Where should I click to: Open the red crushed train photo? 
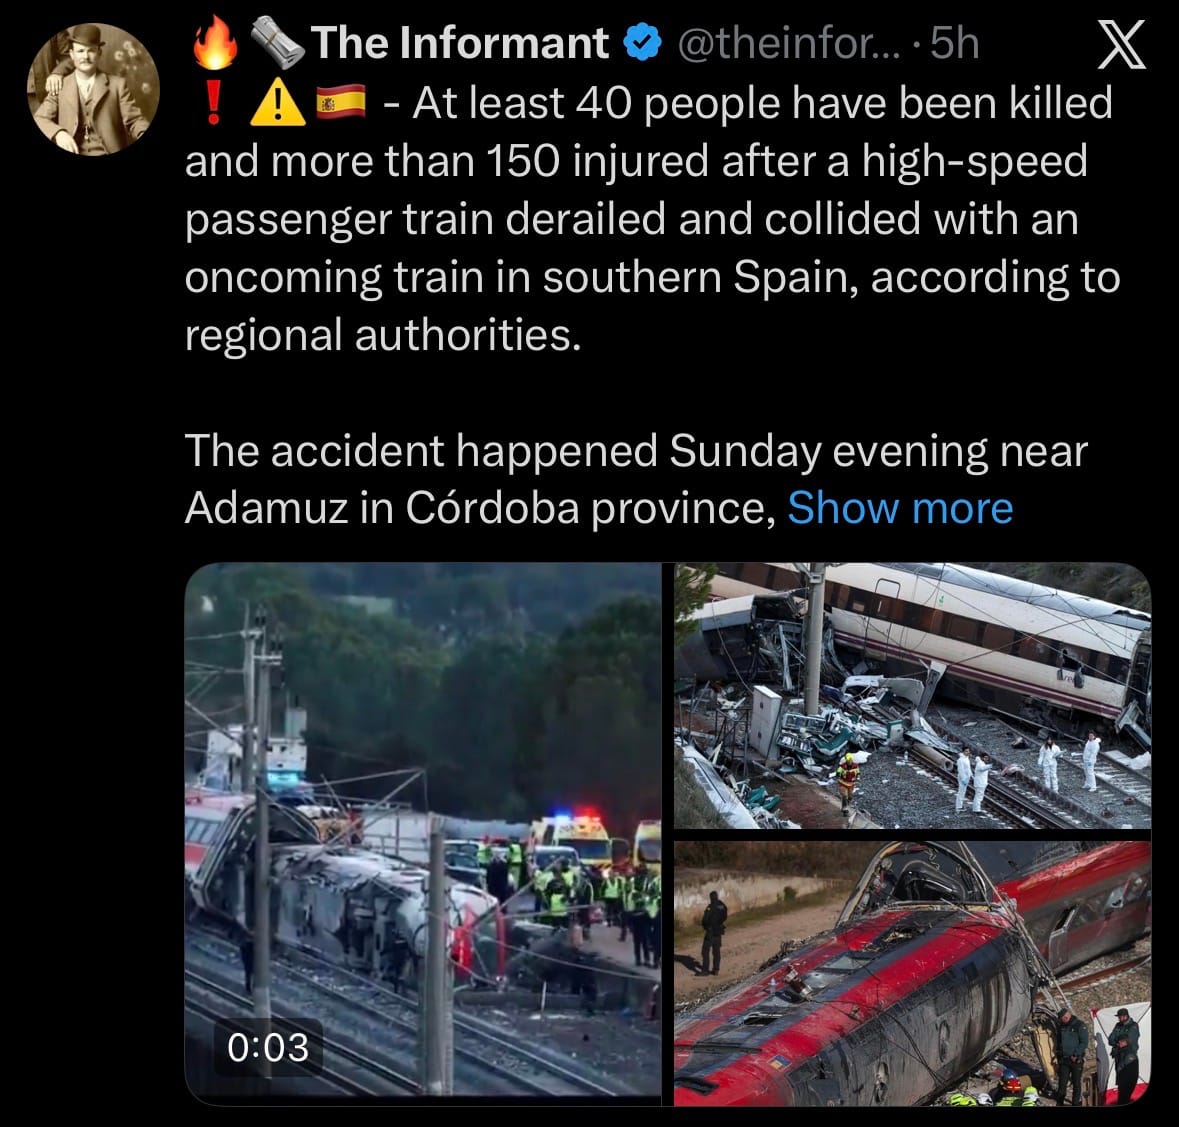tap(912, 974)
